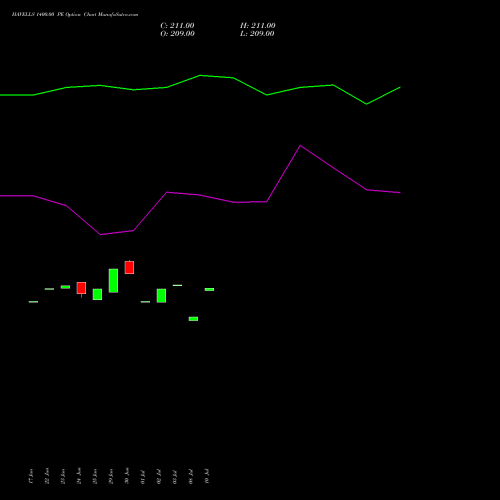Click the chart title text HAVELLS PE Option Chart
500x500 pixels.
pyautogui.click(x=75, y=15)
